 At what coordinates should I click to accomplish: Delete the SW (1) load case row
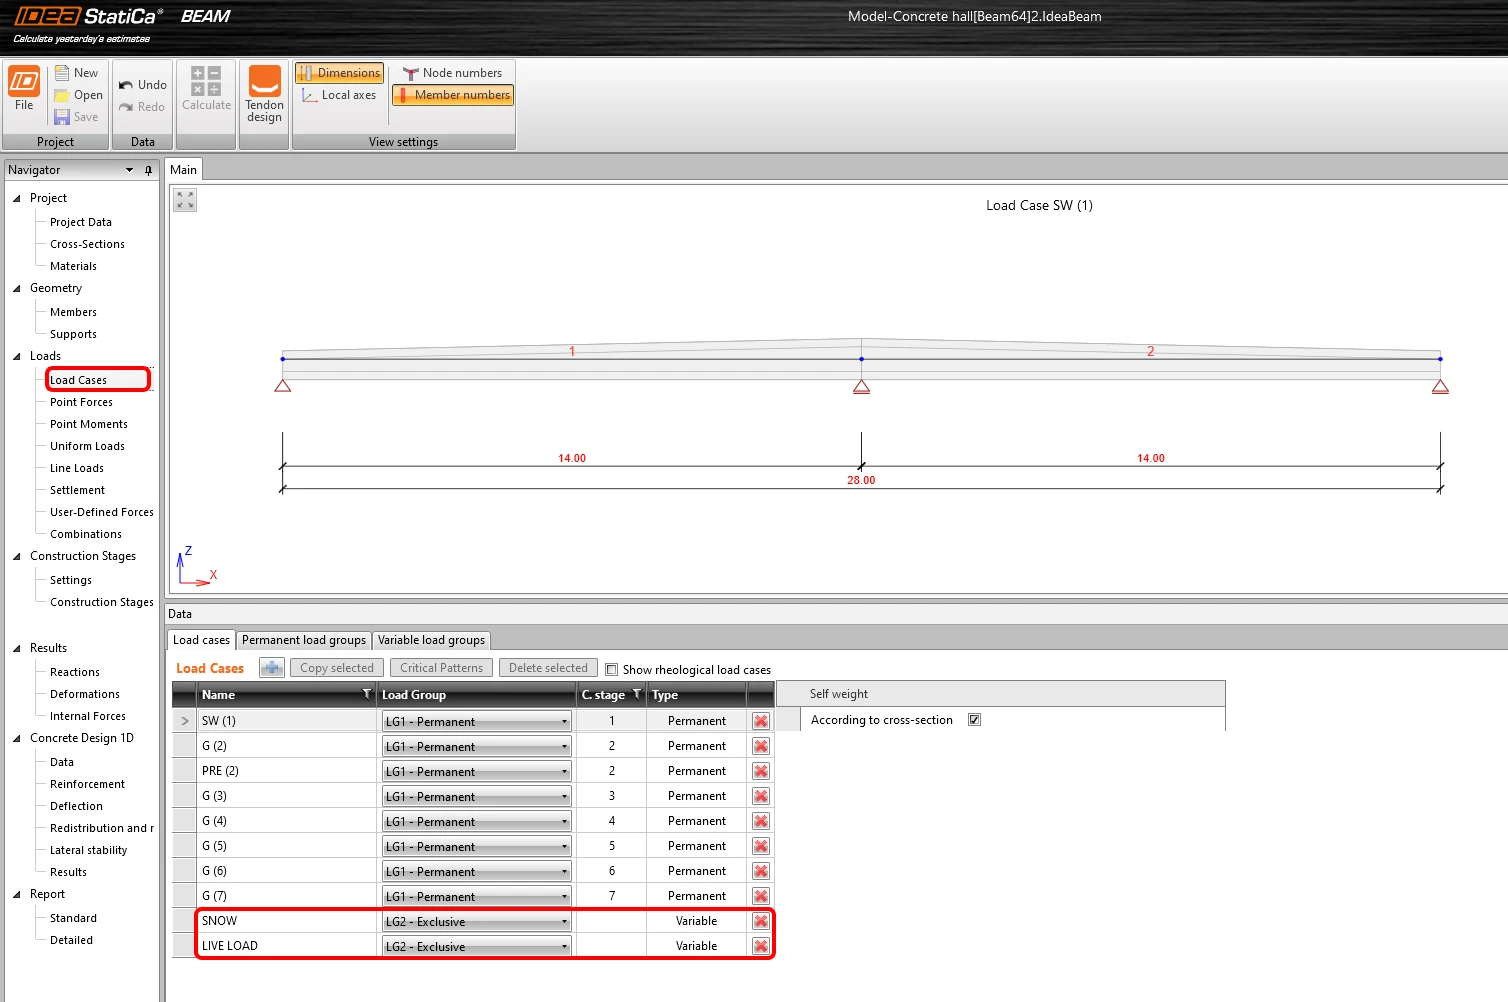point(761,721)
